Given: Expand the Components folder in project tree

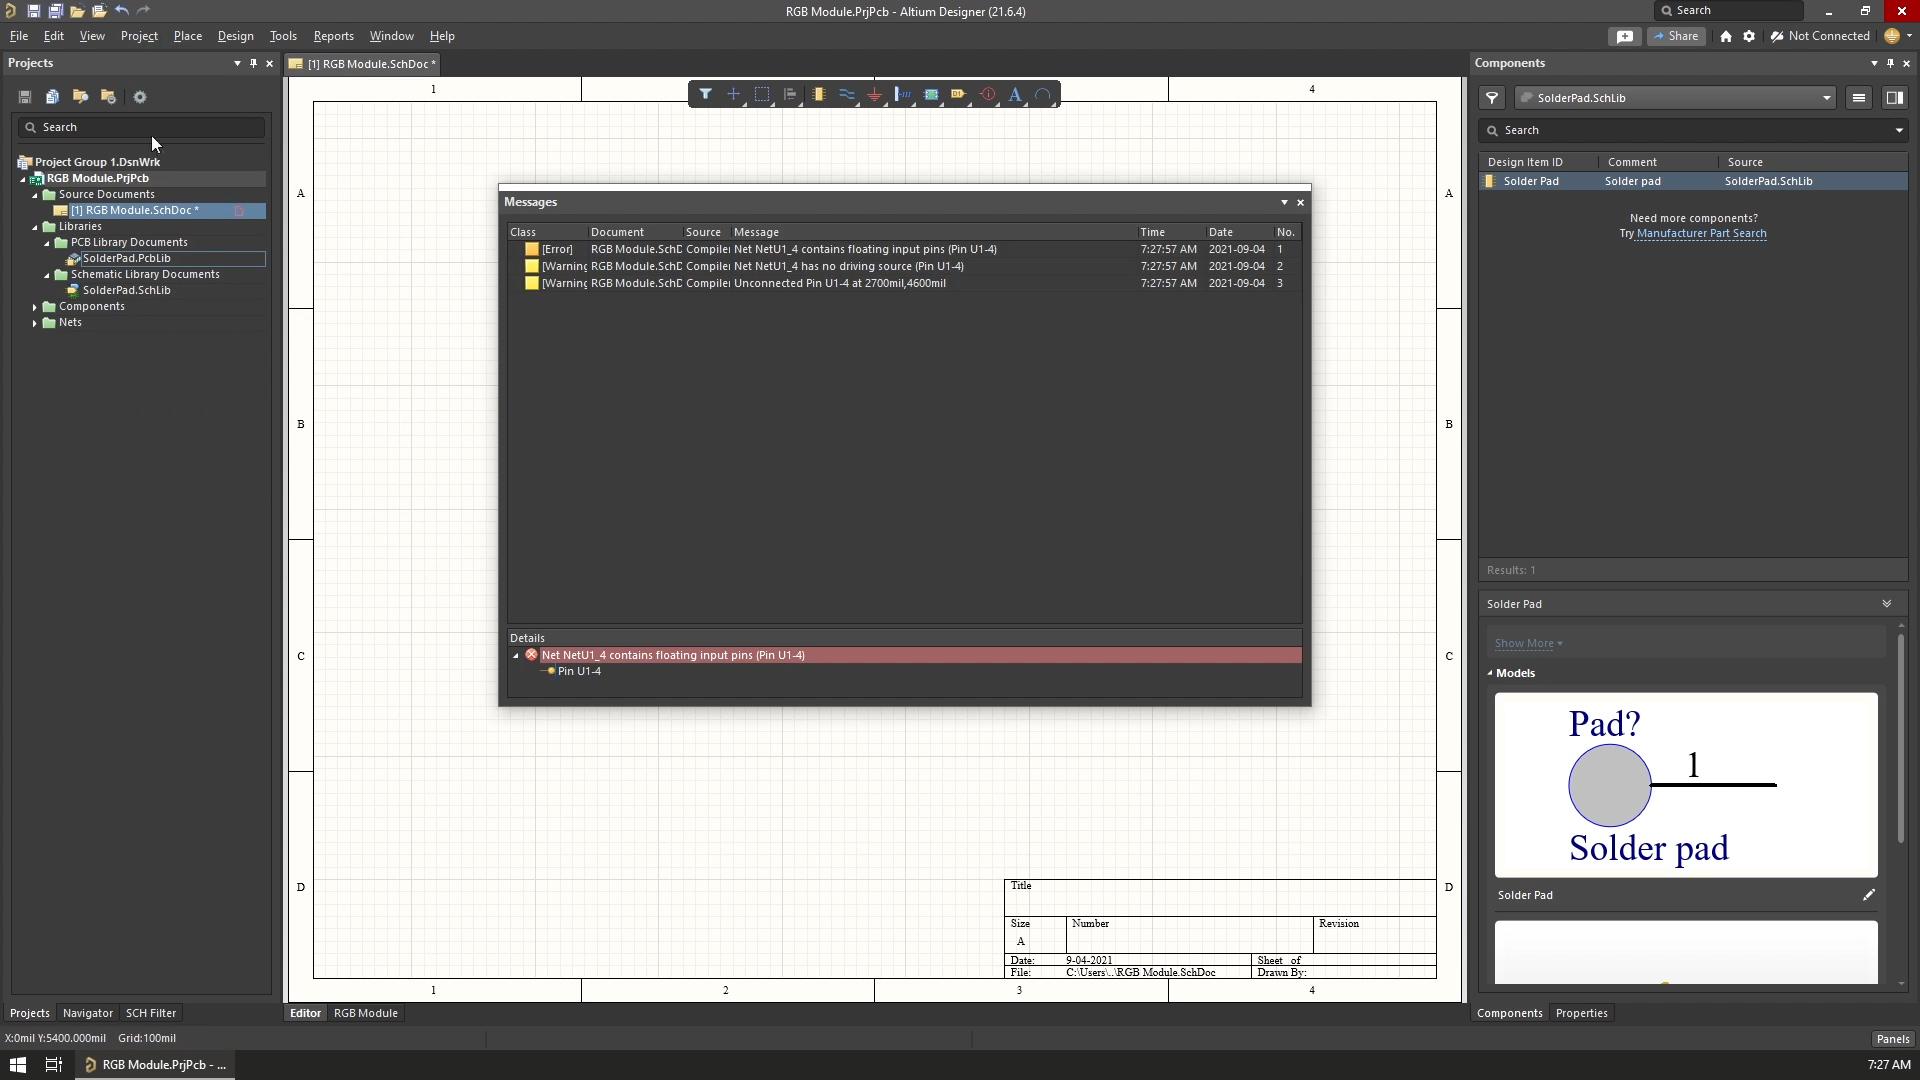Looking at the screenshot, I should tap(35, 307).
